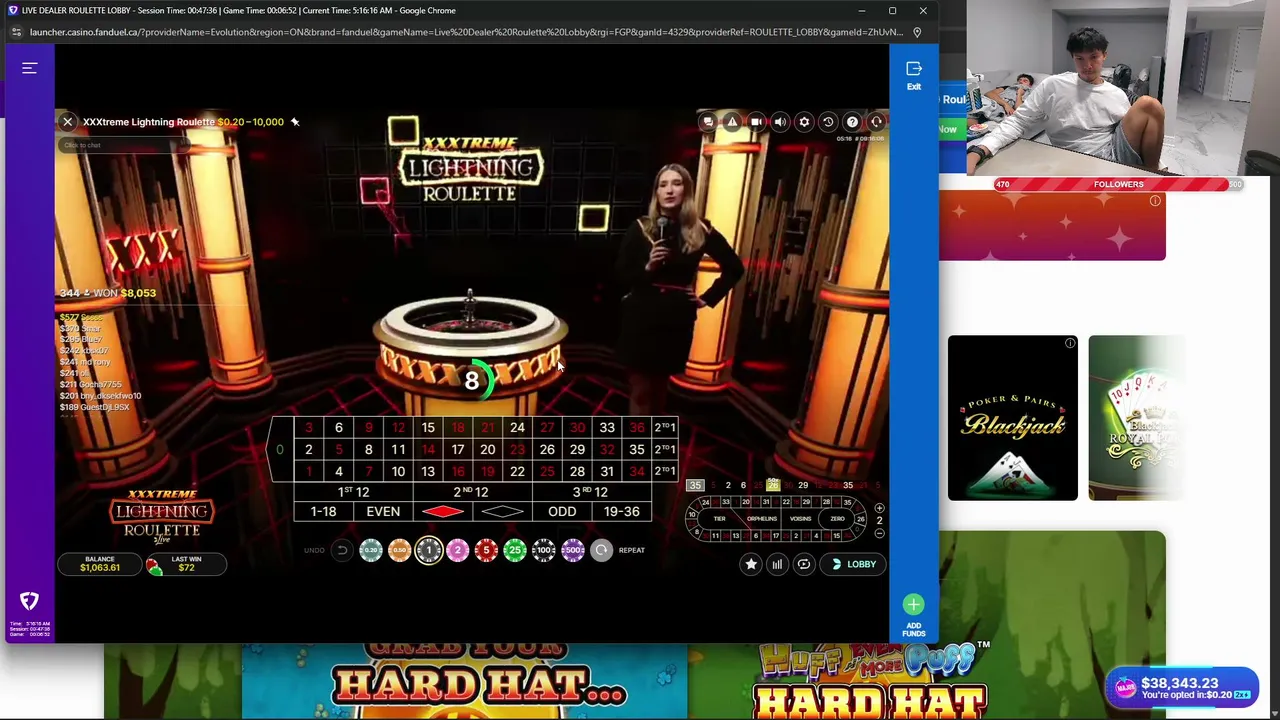This screenshot has width=1280, height=720.
Task: Decrease racetrack neighbour count with minus
Action: pyautogui.click(x=879, y=533)
